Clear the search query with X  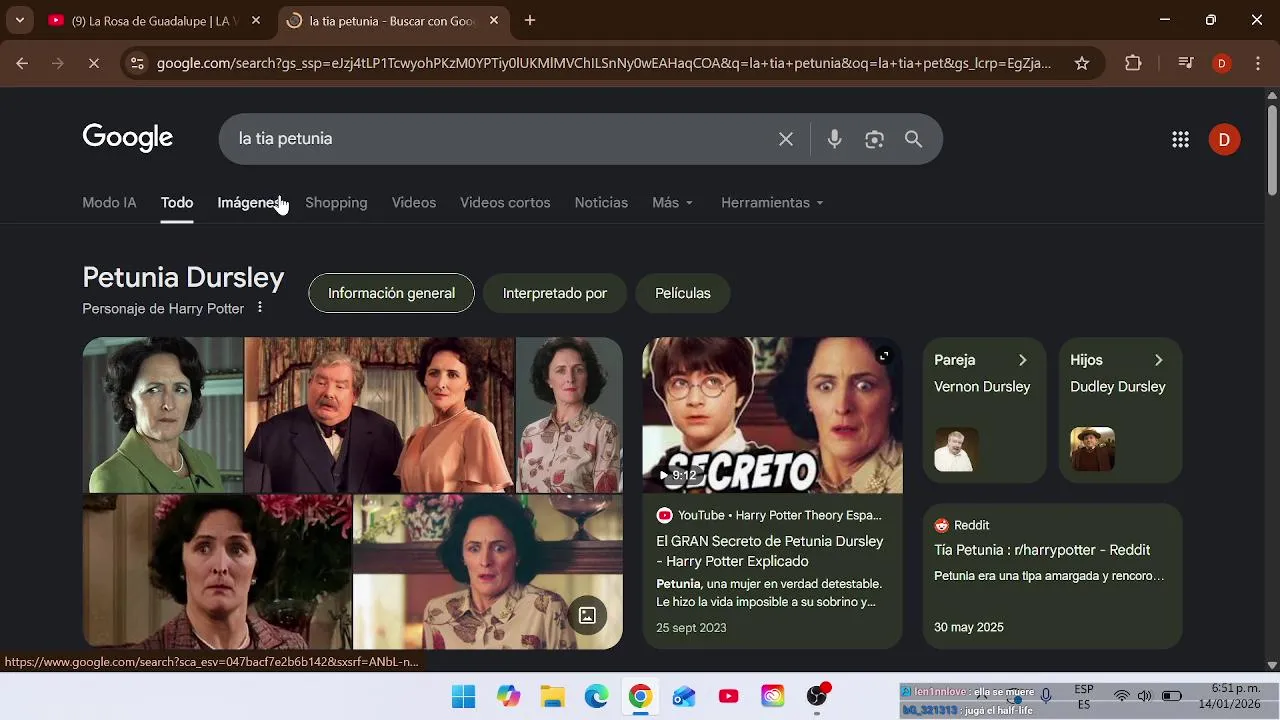pyautogui.click(x=786, y=139)
